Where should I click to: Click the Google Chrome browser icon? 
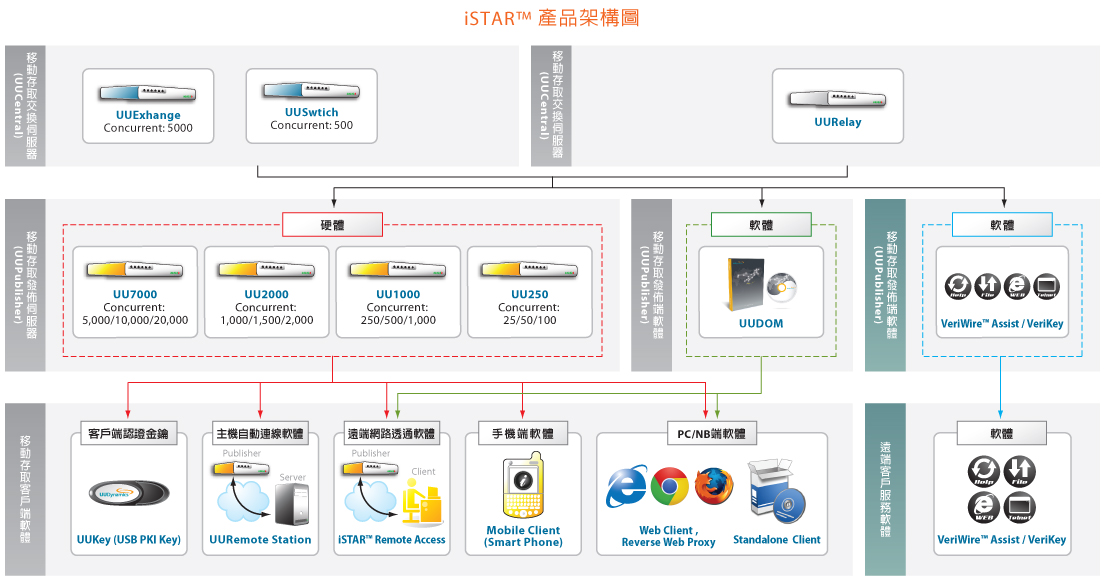(x=669, y=486)
